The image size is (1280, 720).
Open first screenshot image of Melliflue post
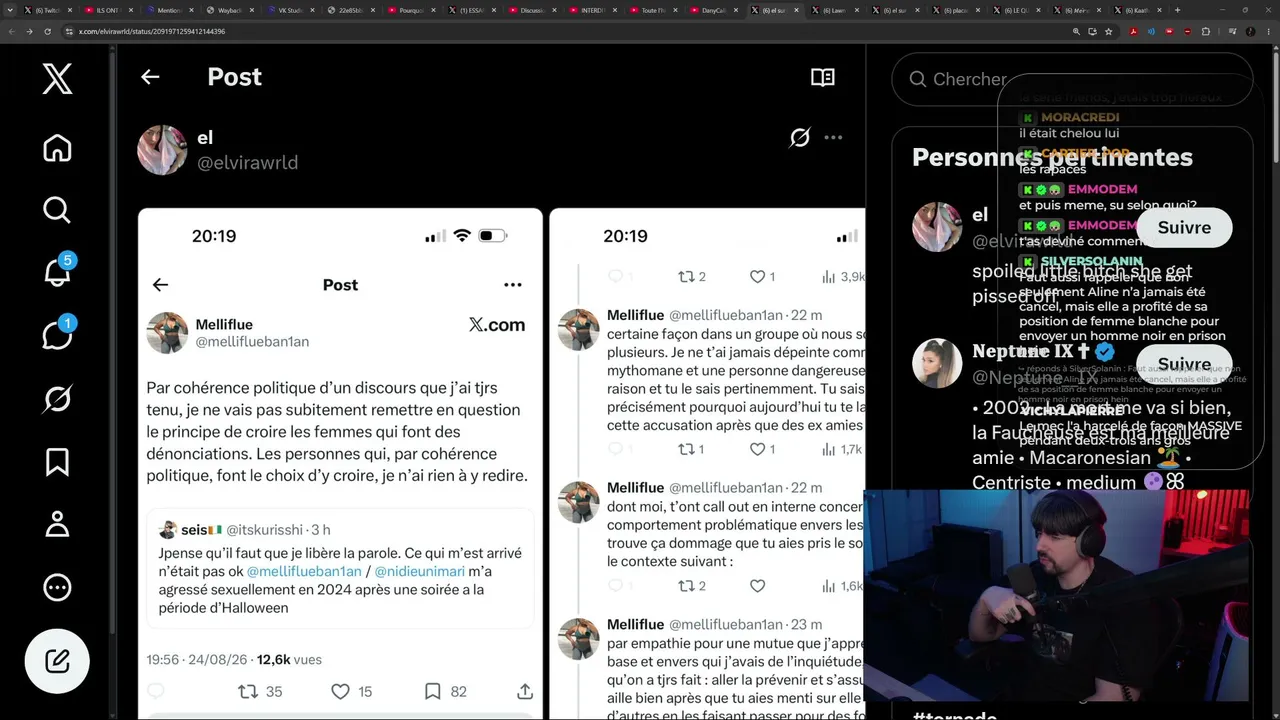click(340, 463)
